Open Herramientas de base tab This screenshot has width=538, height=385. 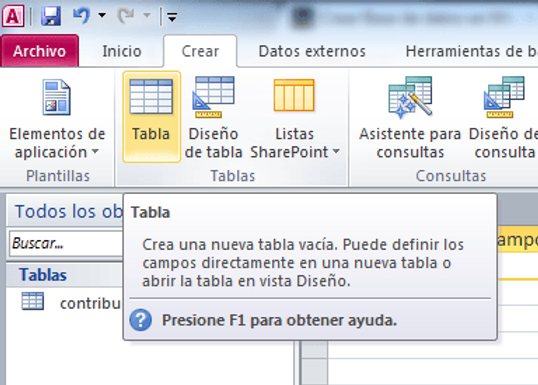point(471,51)
